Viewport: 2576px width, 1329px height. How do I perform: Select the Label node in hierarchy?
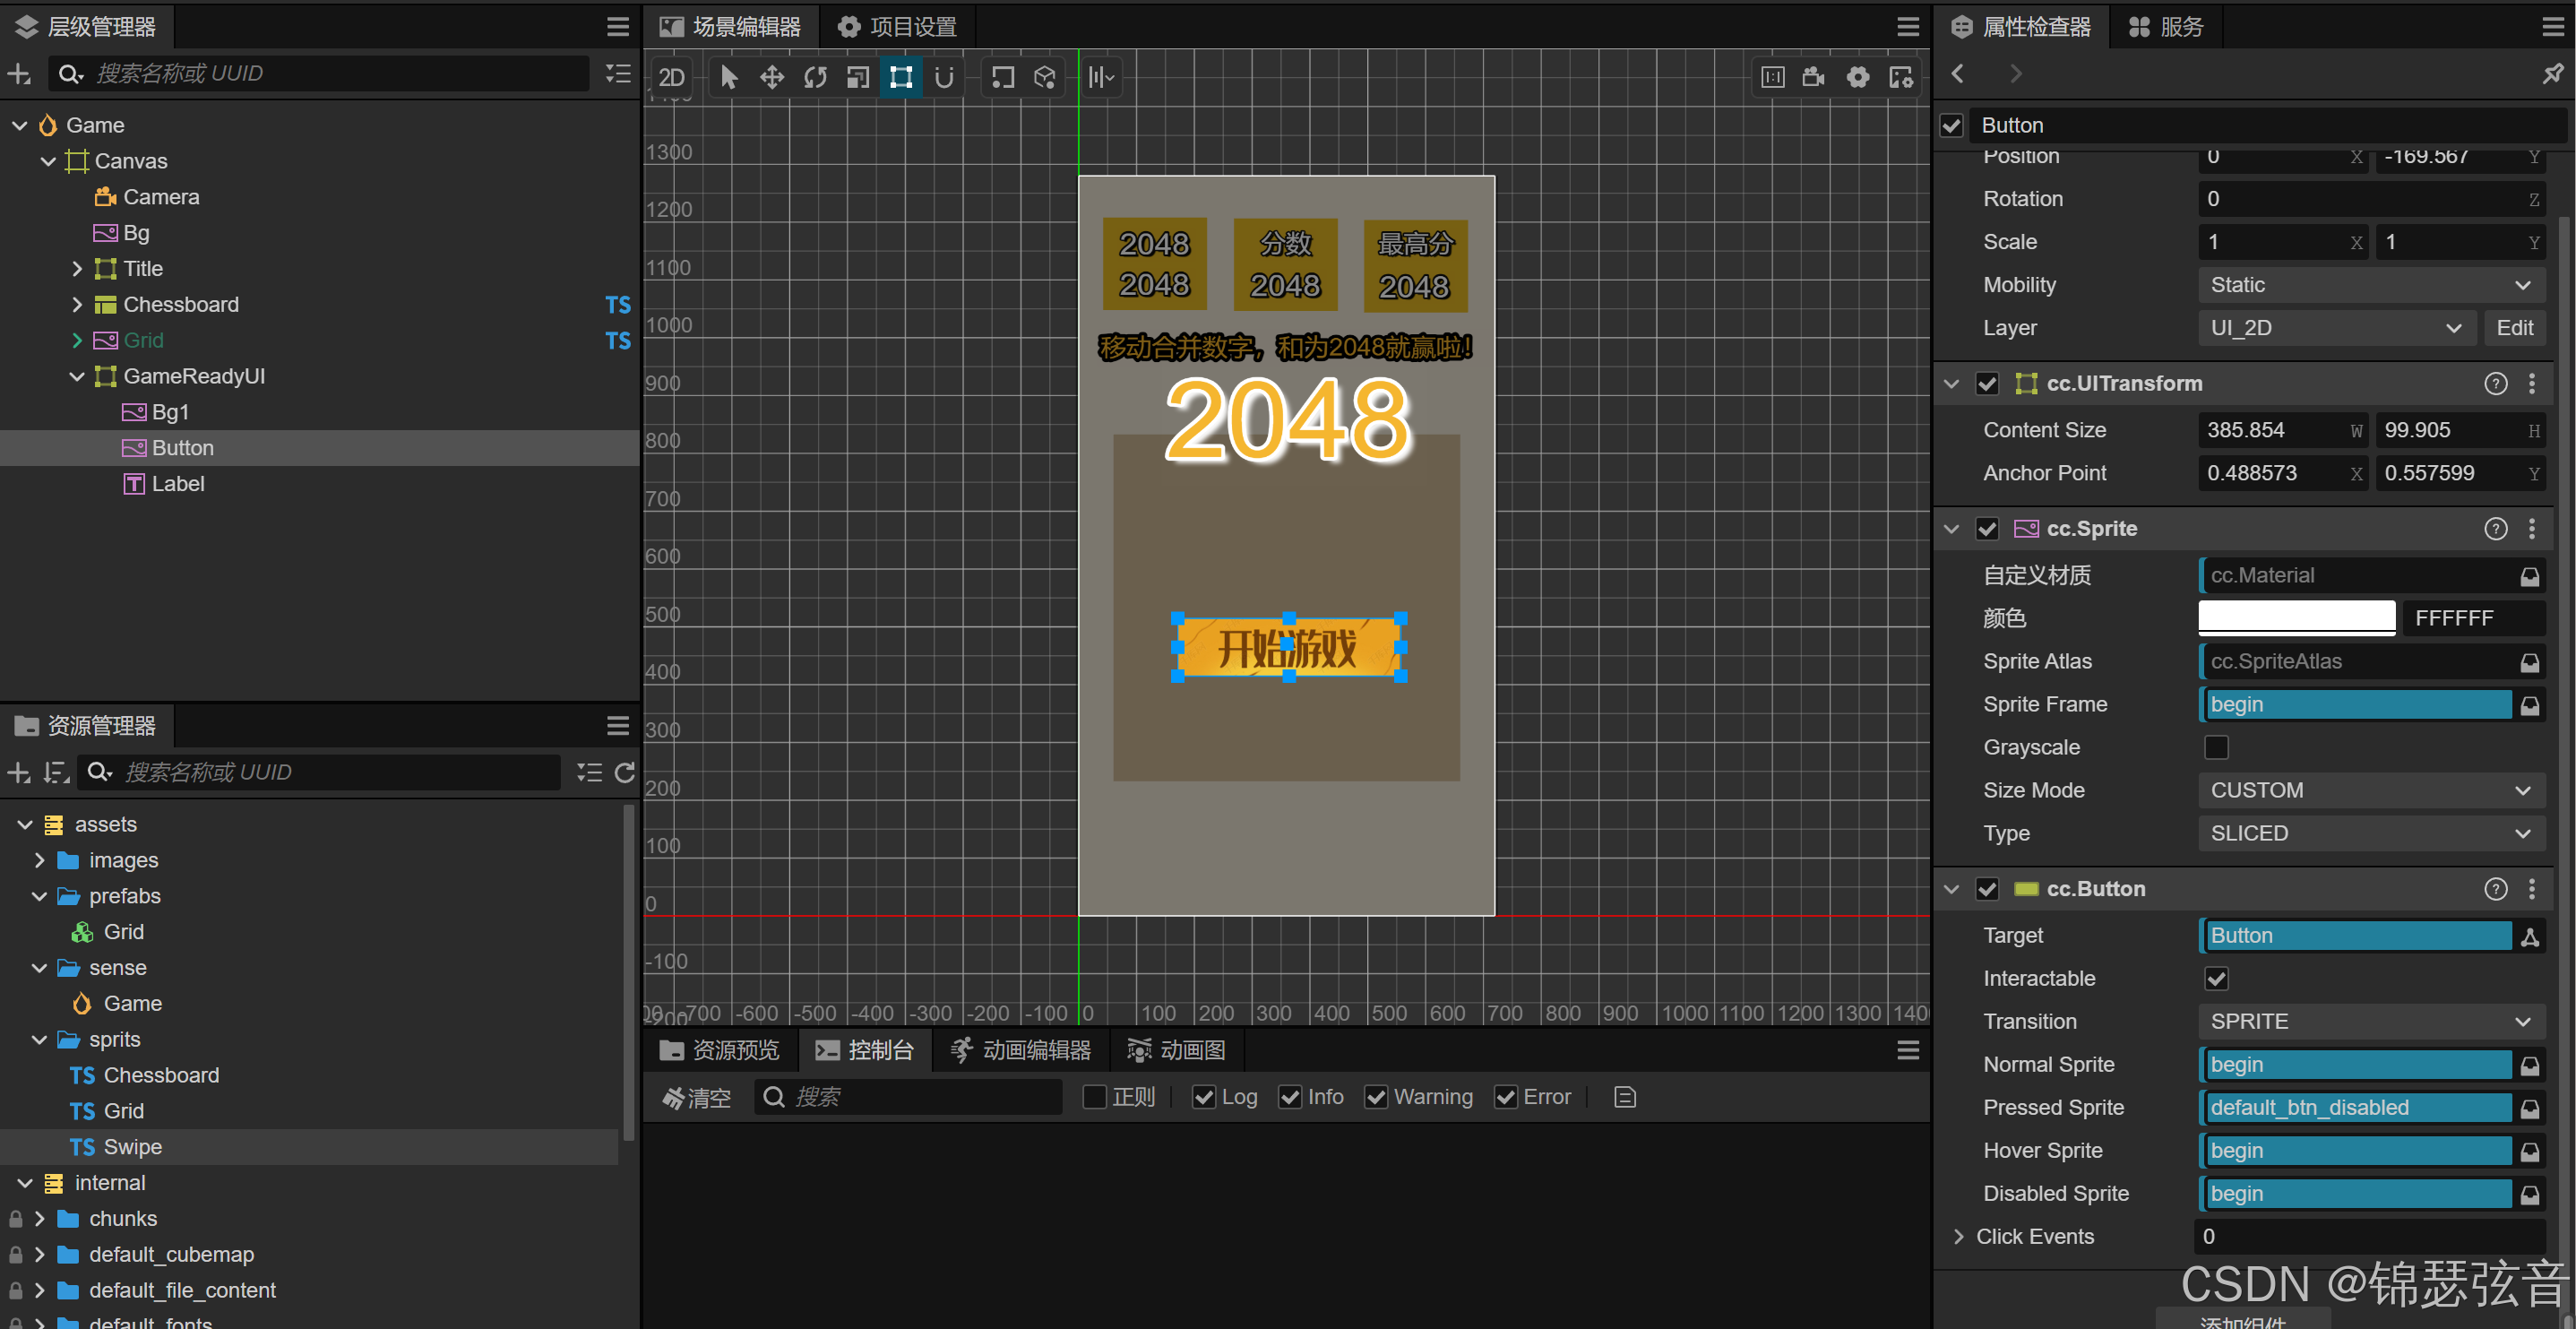pyautogui.click(x=177, y=484)
